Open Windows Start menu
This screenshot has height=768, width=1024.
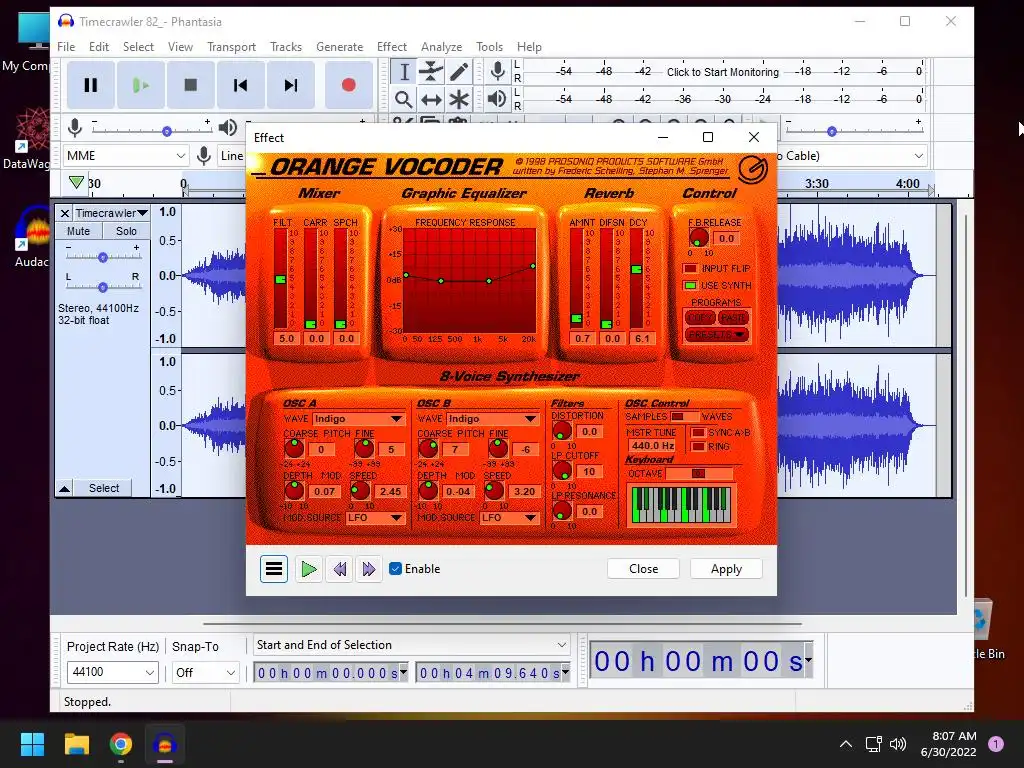tap(32, 744)
